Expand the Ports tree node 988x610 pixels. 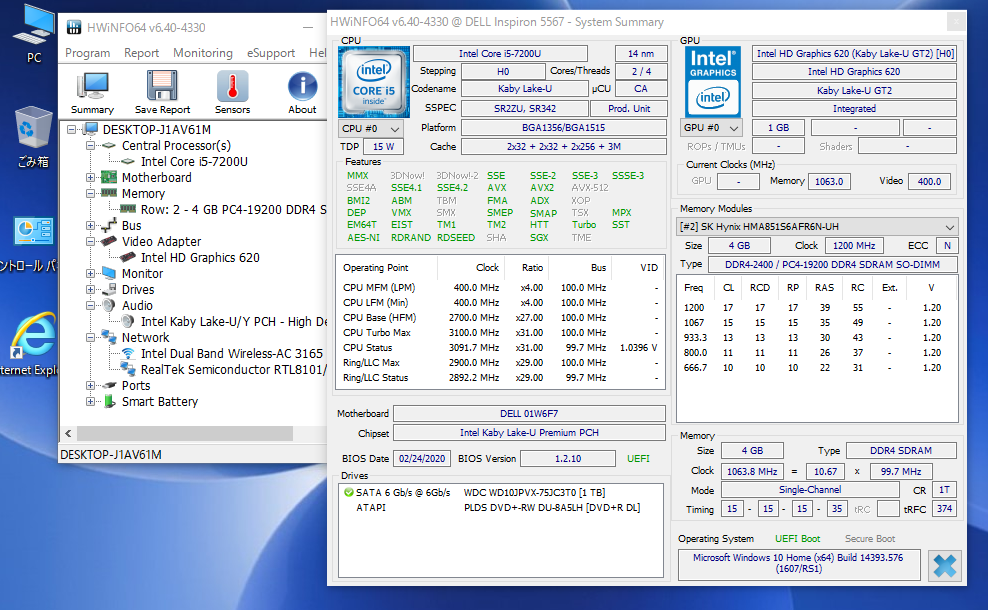click(x=90, y=386)
